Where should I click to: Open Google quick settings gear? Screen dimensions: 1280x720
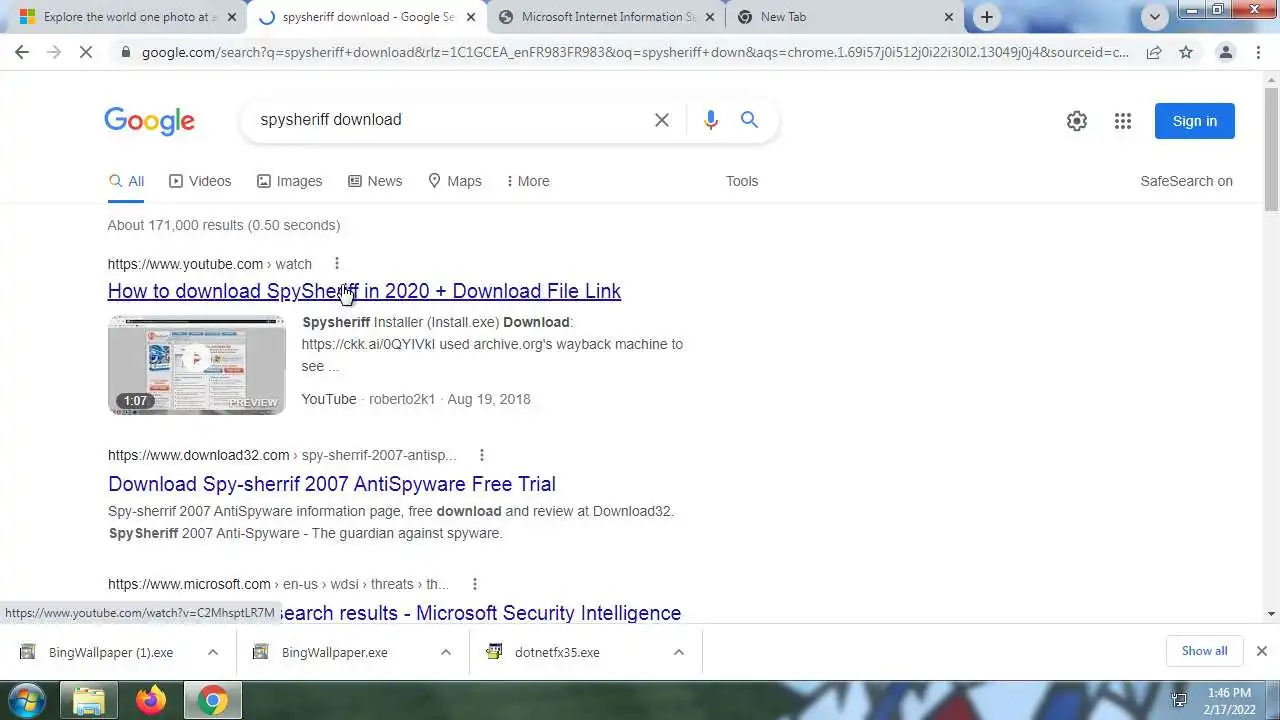click(x=1077, y=121)
